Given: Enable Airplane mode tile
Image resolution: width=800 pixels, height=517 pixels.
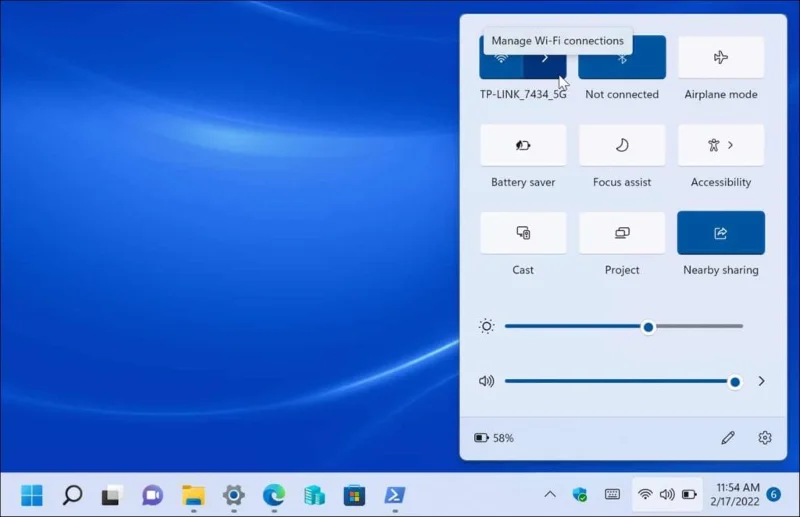Looking at the screenshot, I should (721, 57).
